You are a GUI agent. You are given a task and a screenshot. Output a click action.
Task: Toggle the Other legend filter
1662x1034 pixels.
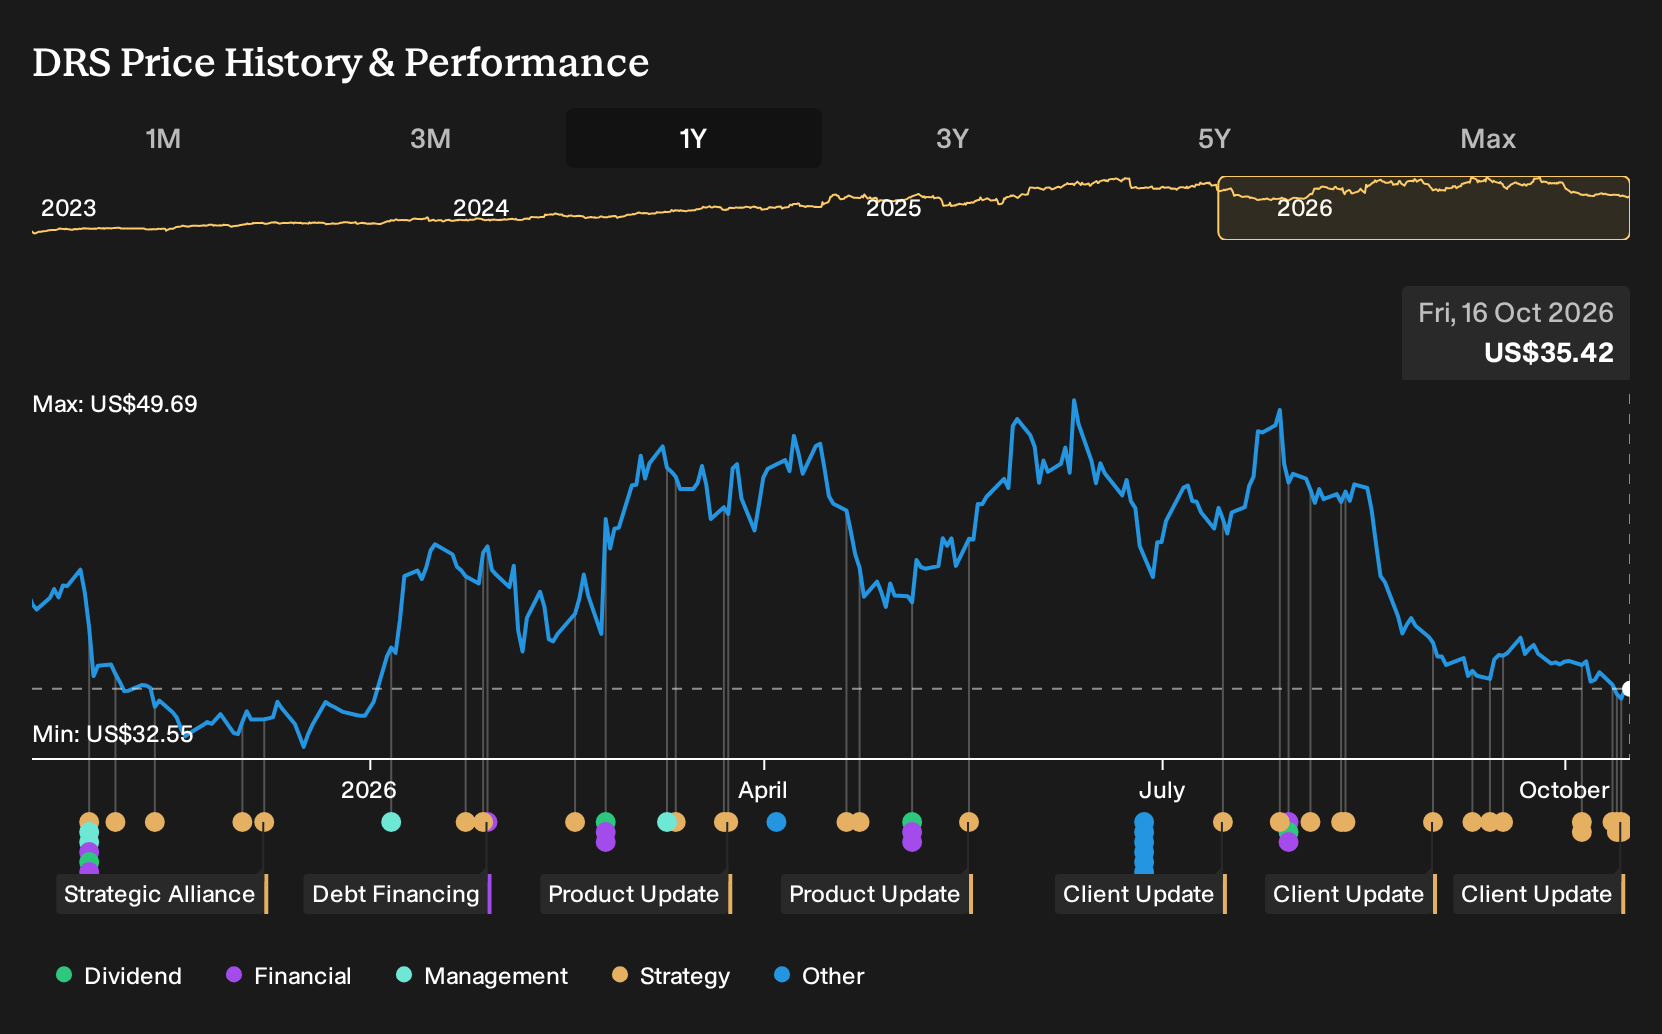coord(819,976)
